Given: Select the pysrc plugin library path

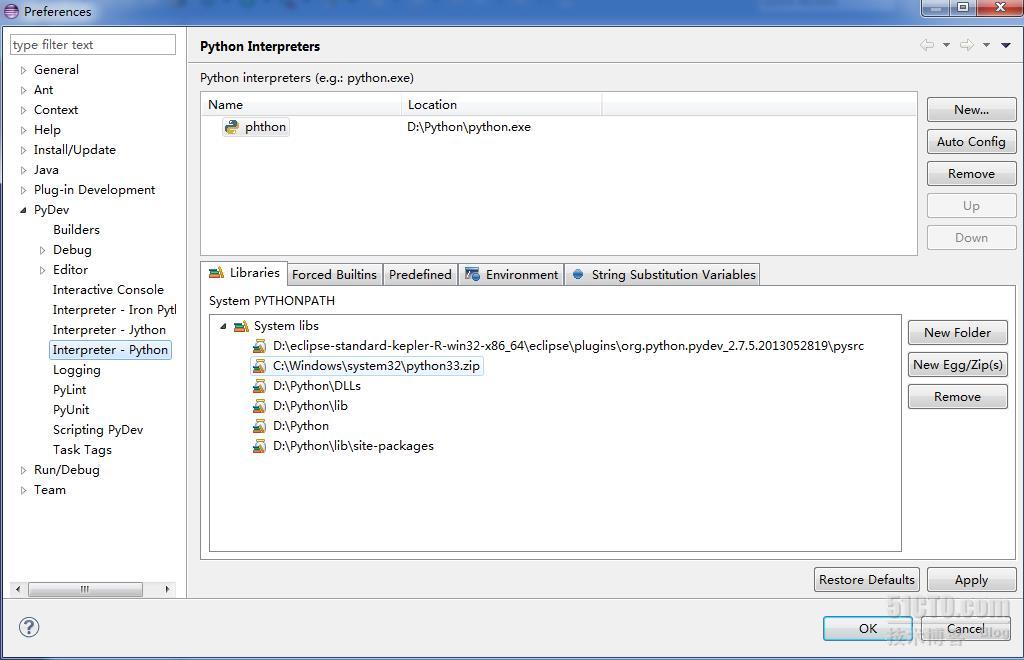Looking at the screenshot, I should pyautogui.click(x=568, y=346).
